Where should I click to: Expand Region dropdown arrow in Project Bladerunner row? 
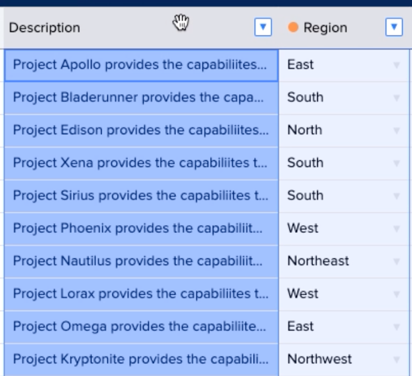click(x=396, y=98)
